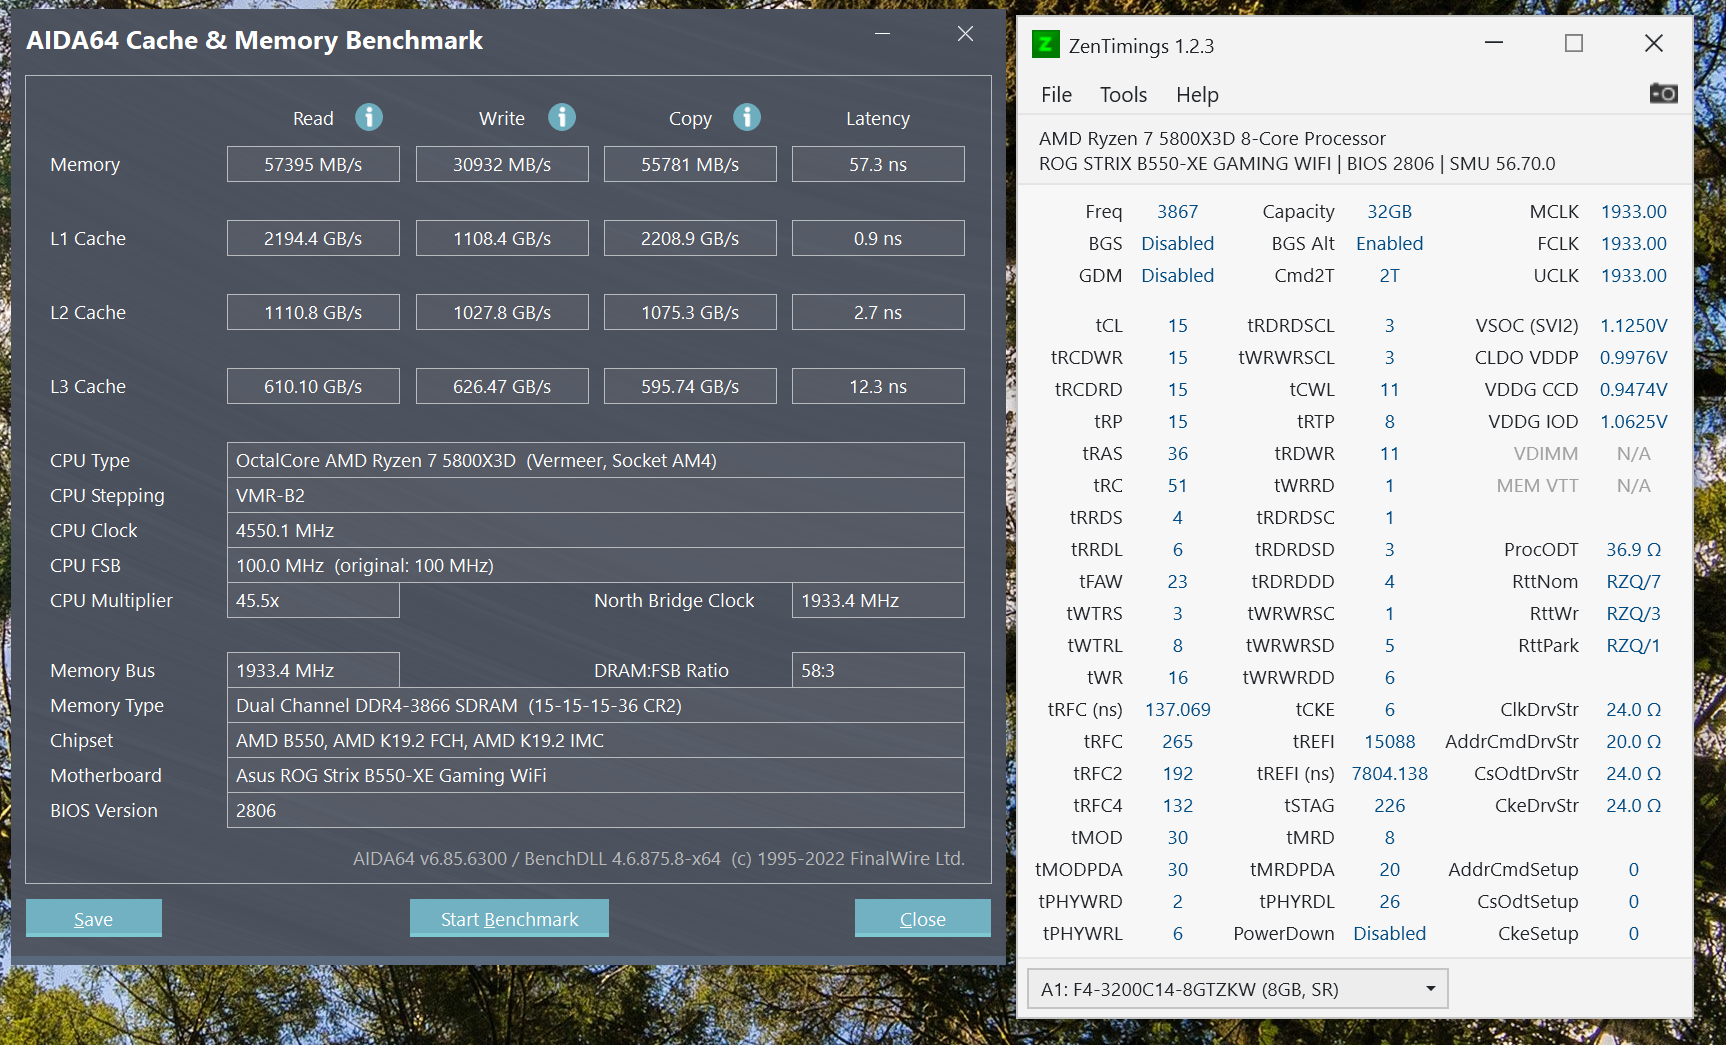1726x1045 pixels.
Task: Click tREFI value 15088
Action: (x=1389, y=742)
